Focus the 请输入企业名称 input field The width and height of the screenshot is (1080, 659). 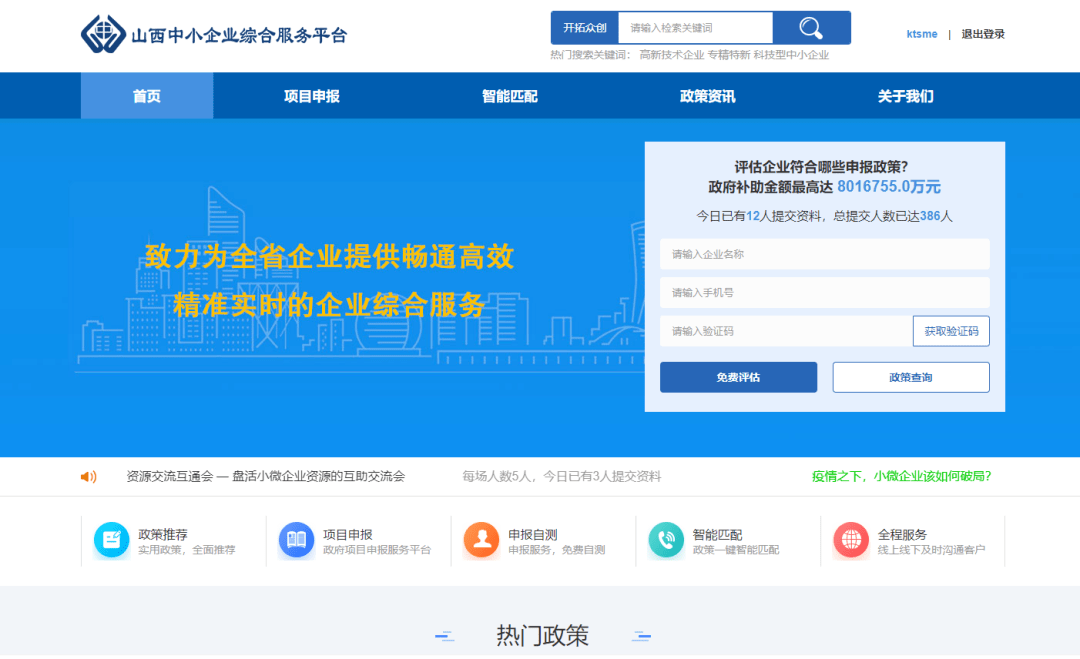[824, 254]
